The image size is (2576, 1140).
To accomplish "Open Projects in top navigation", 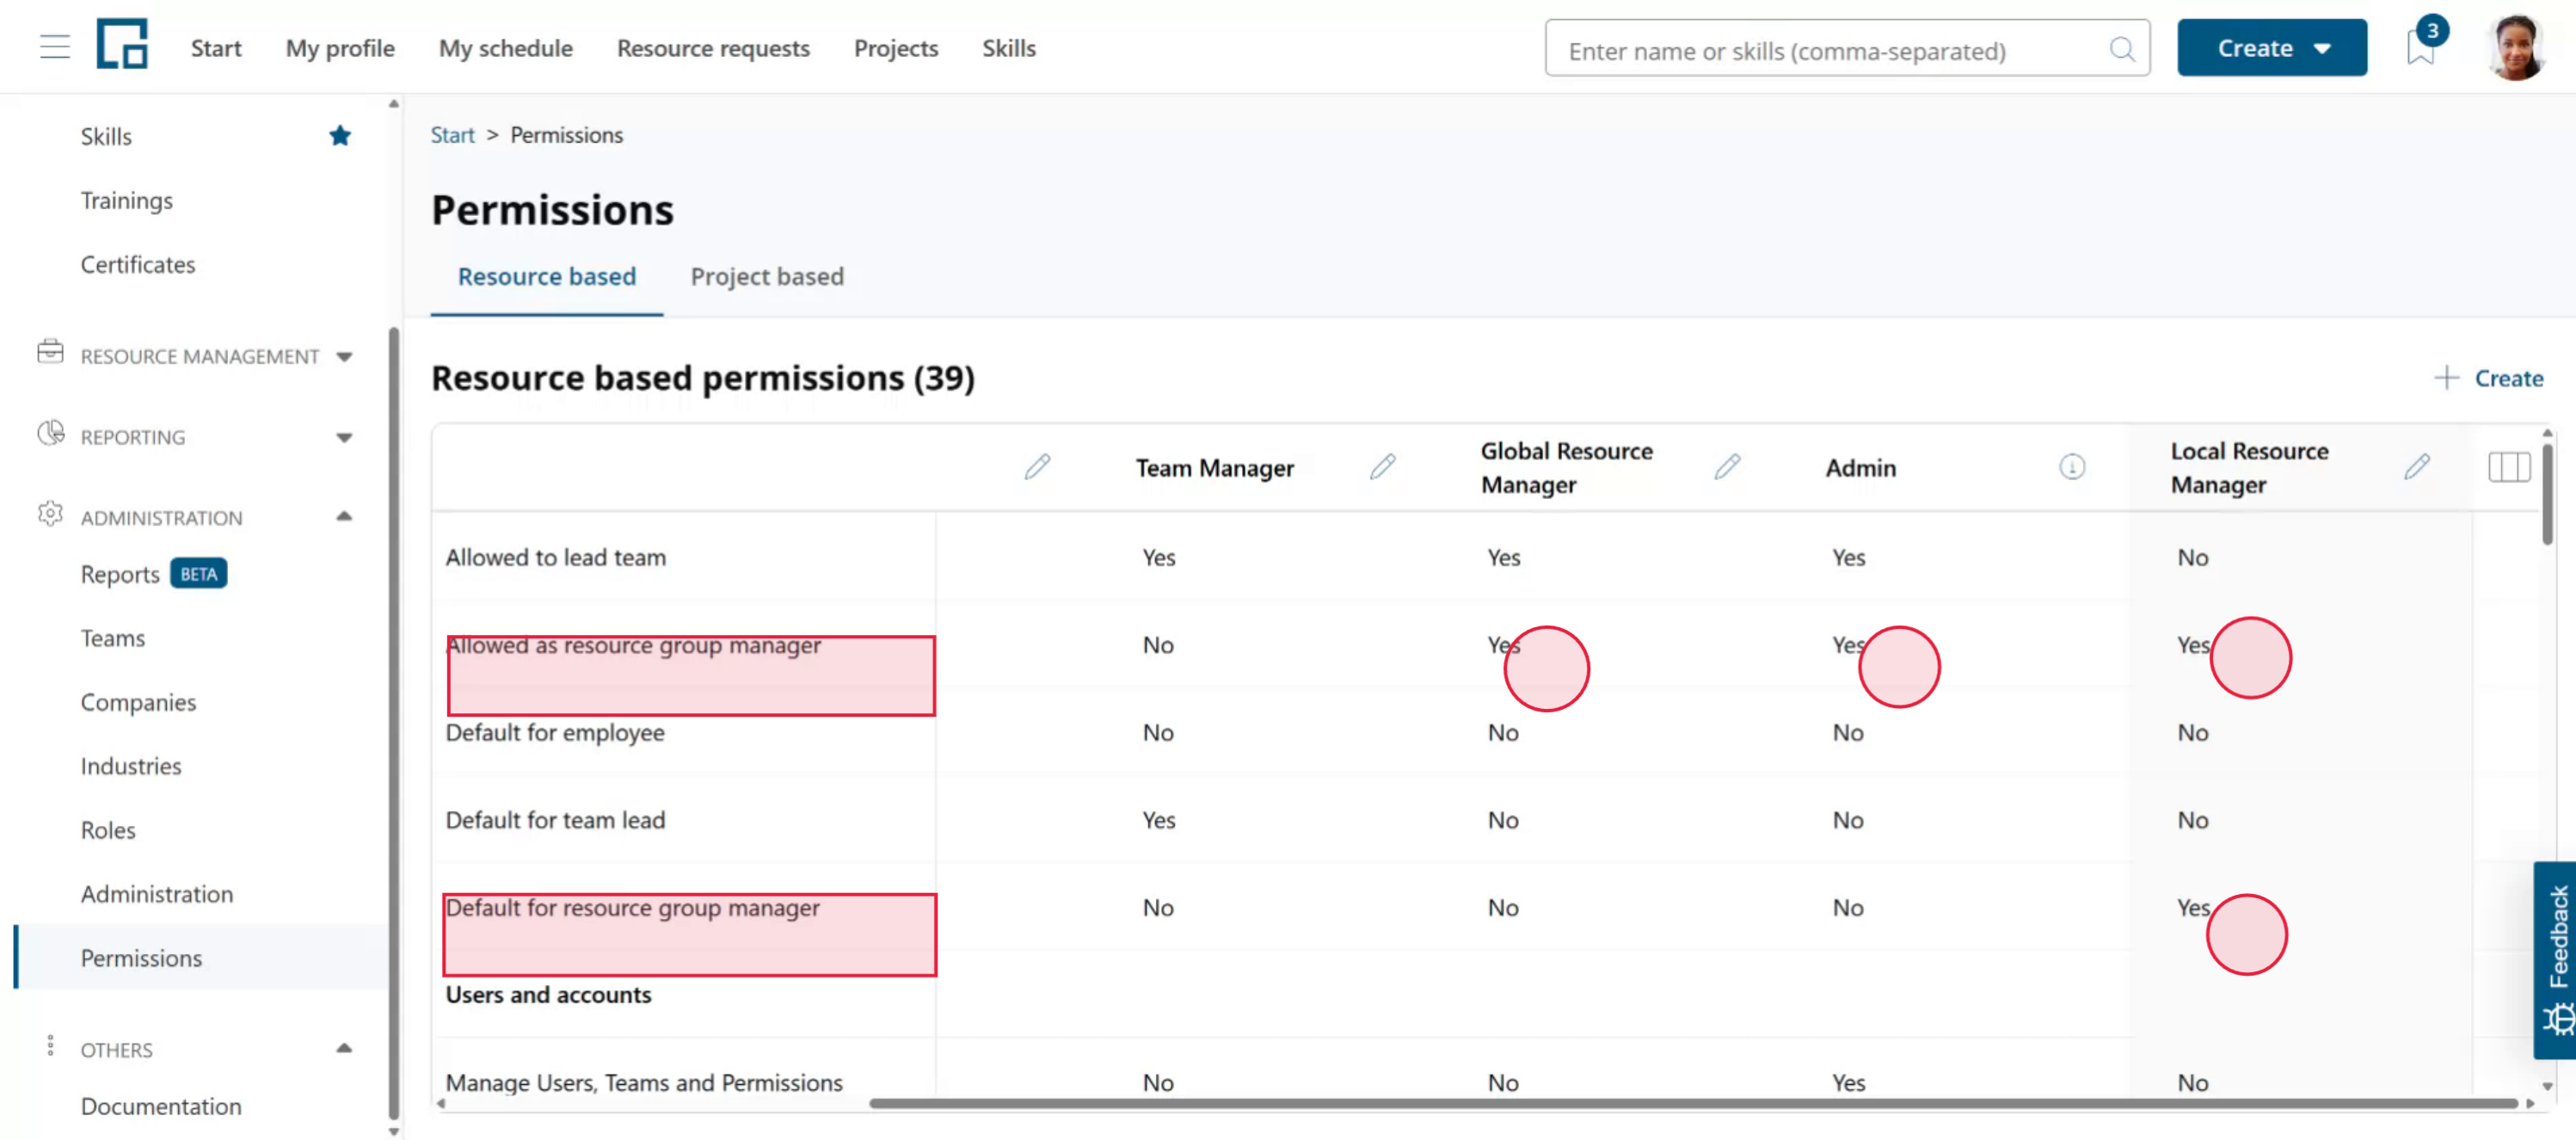I will point(896,48).
